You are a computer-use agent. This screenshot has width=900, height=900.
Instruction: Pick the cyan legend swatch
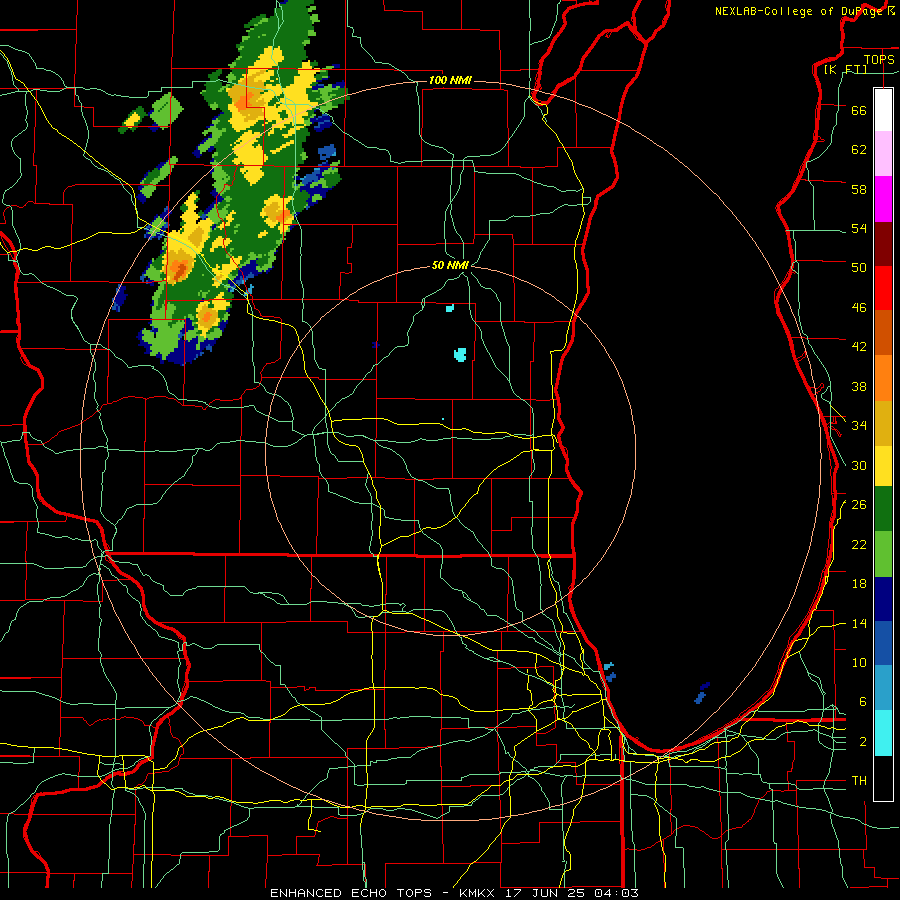[x=883, y=733]
